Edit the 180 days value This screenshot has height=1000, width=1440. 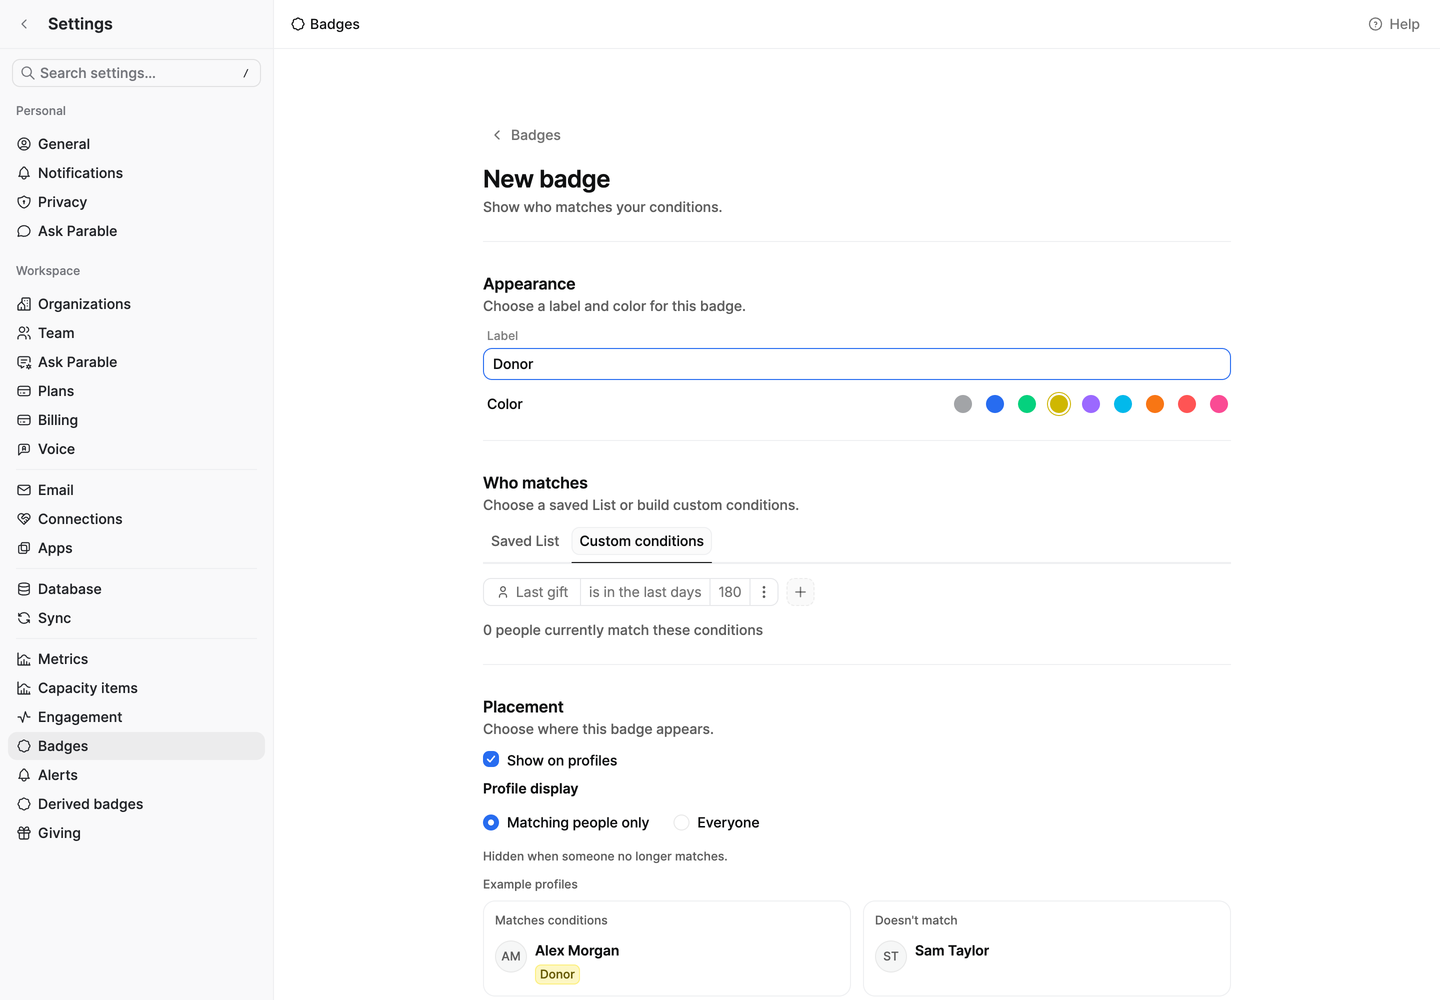[x=730, y=592]
